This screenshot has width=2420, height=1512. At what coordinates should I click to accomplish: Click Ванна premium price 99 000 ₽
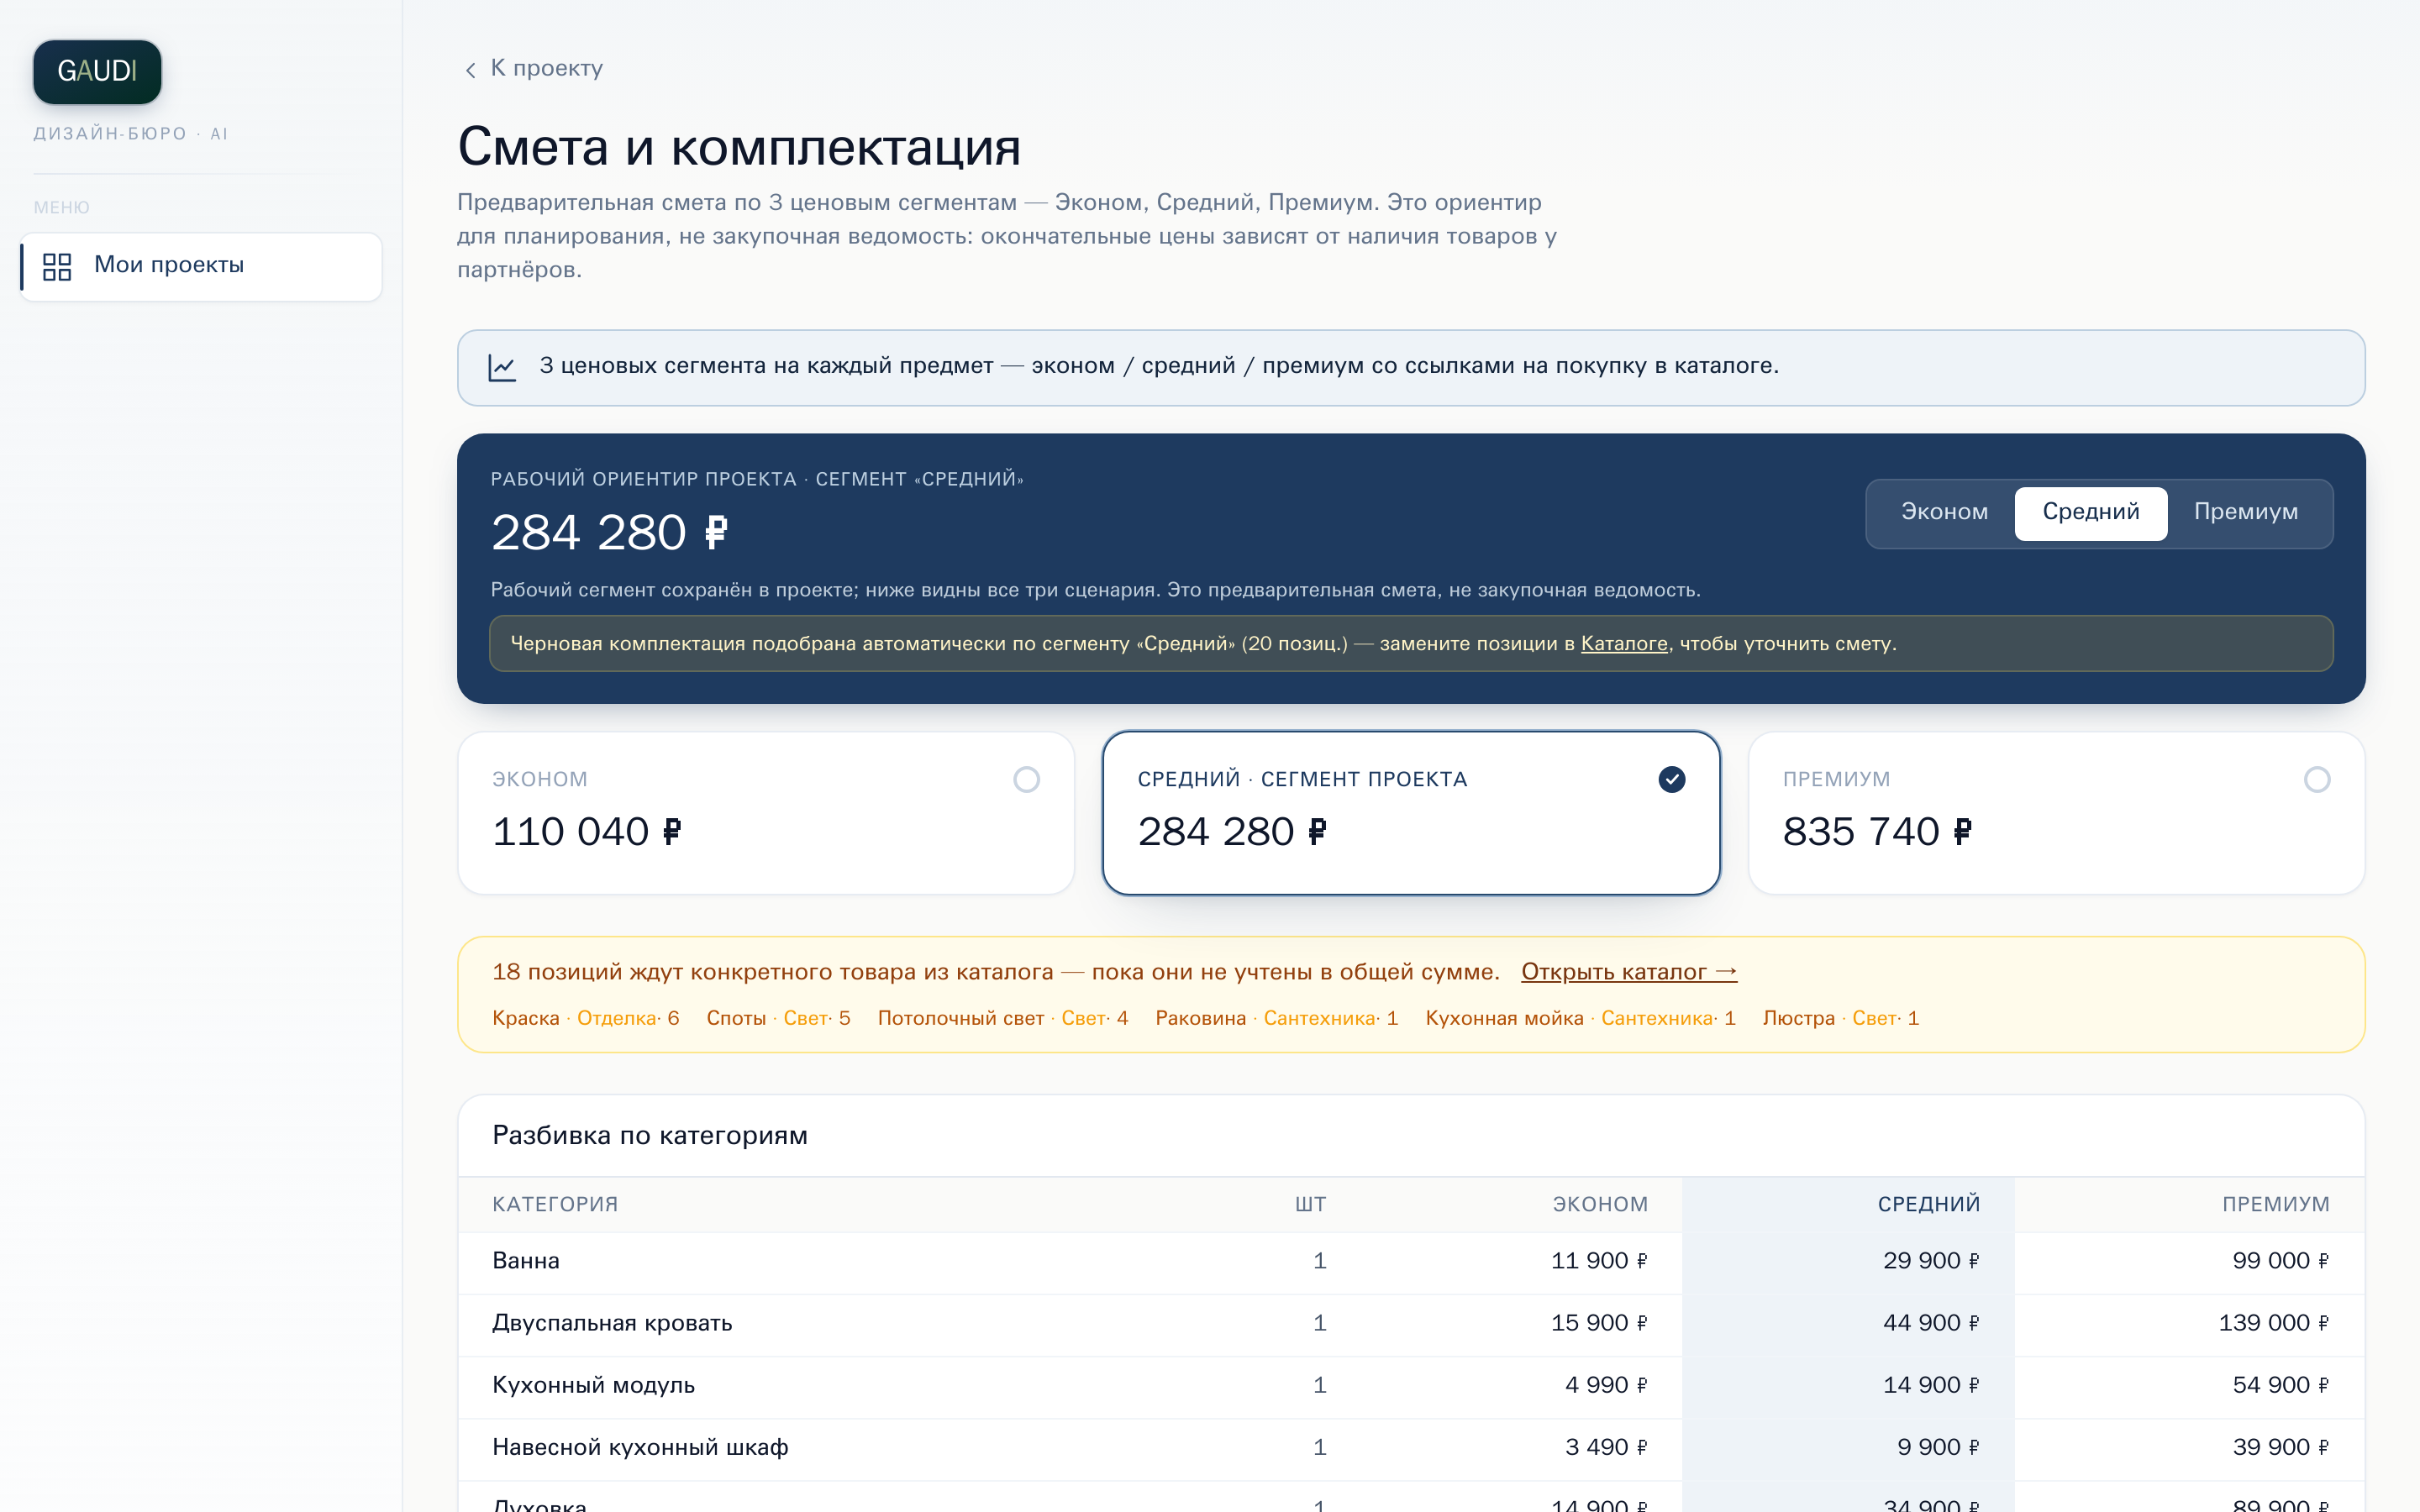[2280, 1262]
